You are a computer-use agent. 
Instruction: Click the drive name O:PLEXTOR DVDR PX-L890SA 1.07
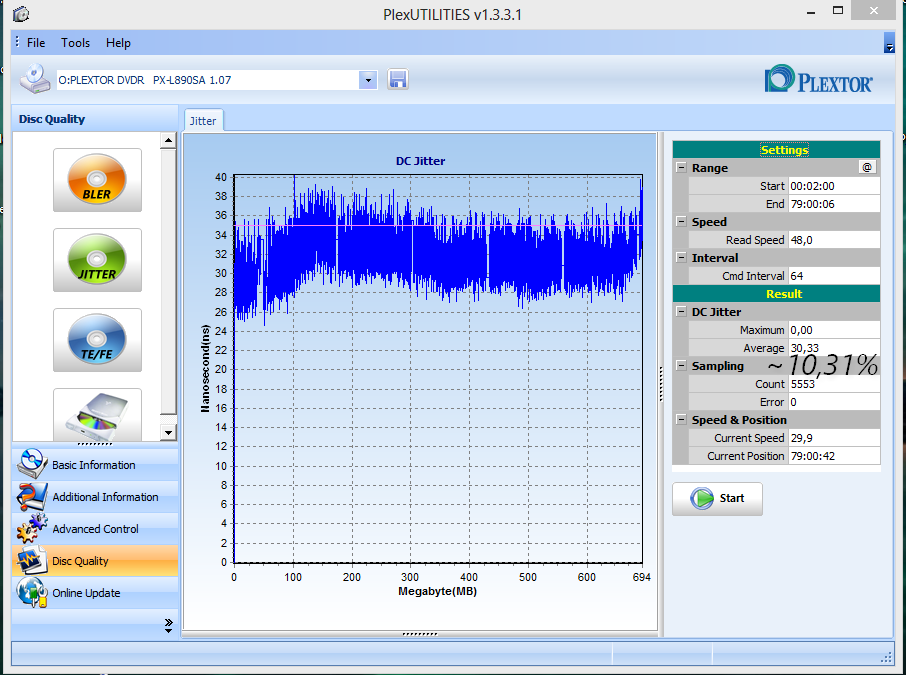(144, 80)
